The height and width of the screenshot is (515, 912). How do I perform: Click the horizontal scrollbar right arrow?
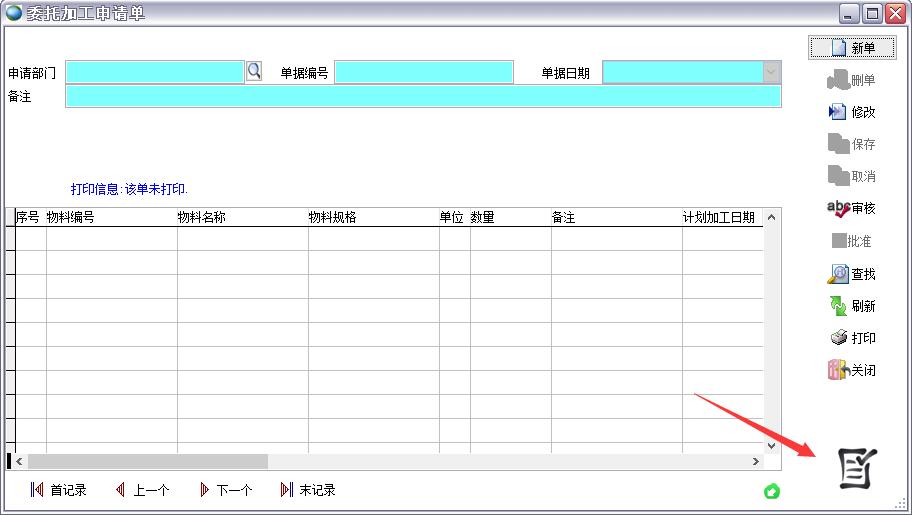pos(756,462)
